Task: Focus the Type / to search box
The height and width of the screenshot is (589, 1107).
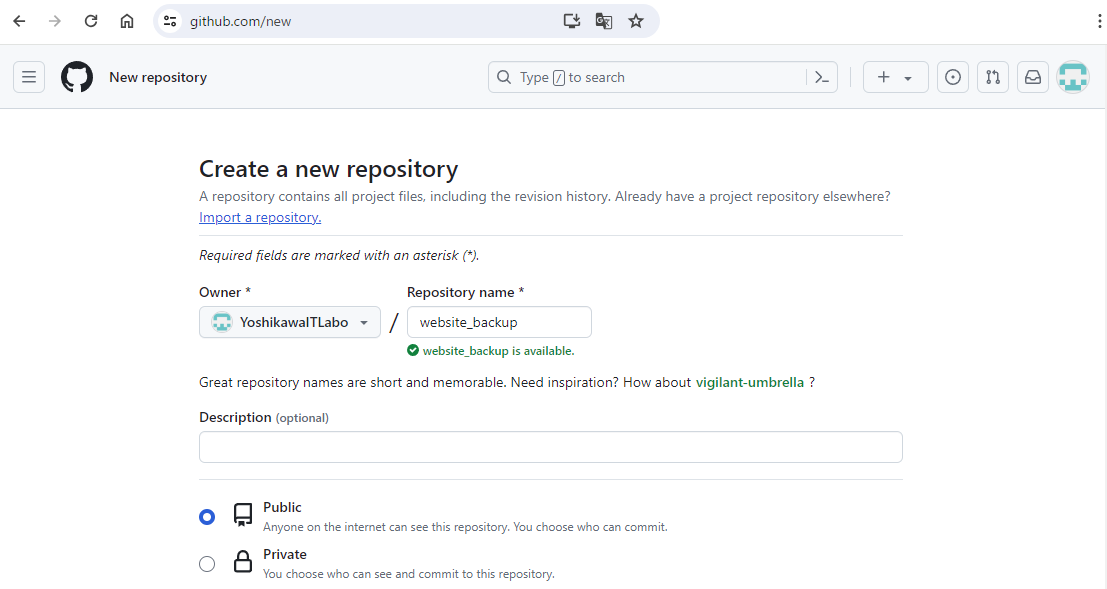Action: pyautogui.click(x=650, y=77)
